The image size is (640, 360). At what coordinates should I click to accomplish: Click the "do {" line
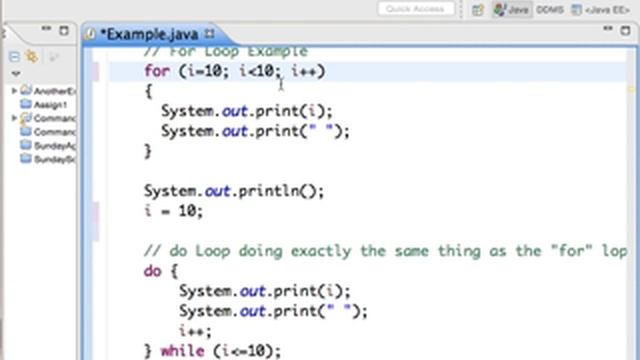(161, 271)
